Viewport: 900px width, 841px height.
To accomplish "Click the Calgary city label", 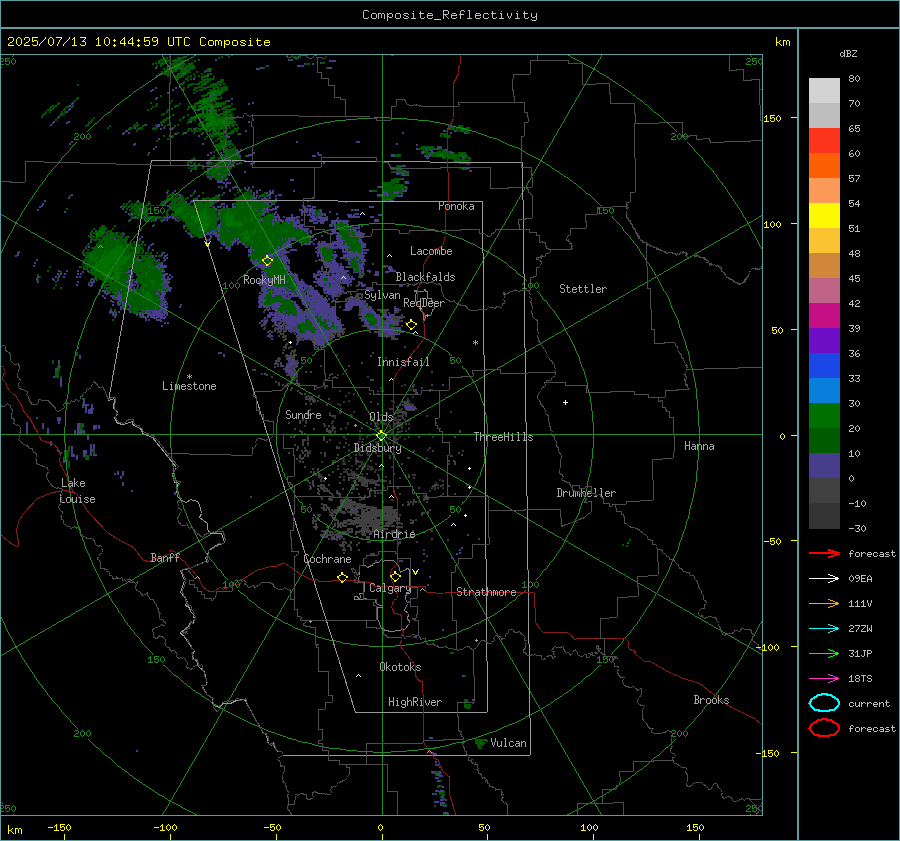I will (390, 588).
